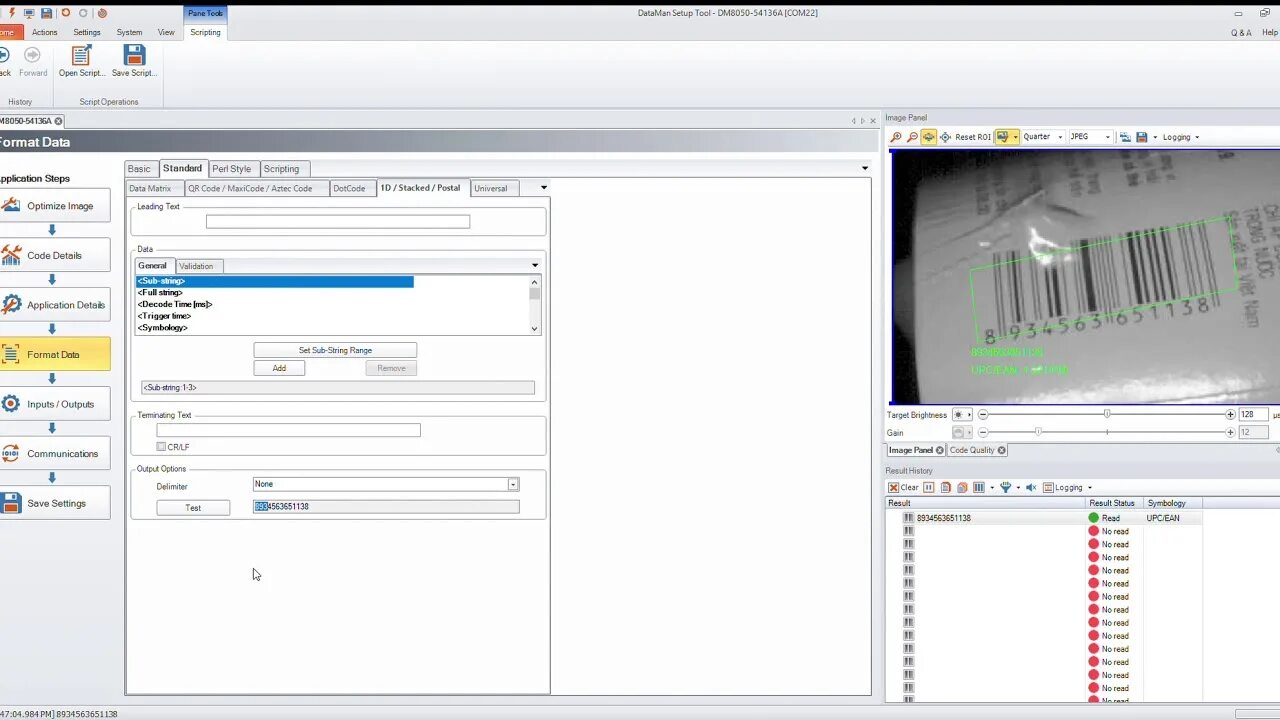The height and width of the screenshot is (720, 1280).
Task: Select the <Decode Time [ms]> data item
Action: point(175,304)
